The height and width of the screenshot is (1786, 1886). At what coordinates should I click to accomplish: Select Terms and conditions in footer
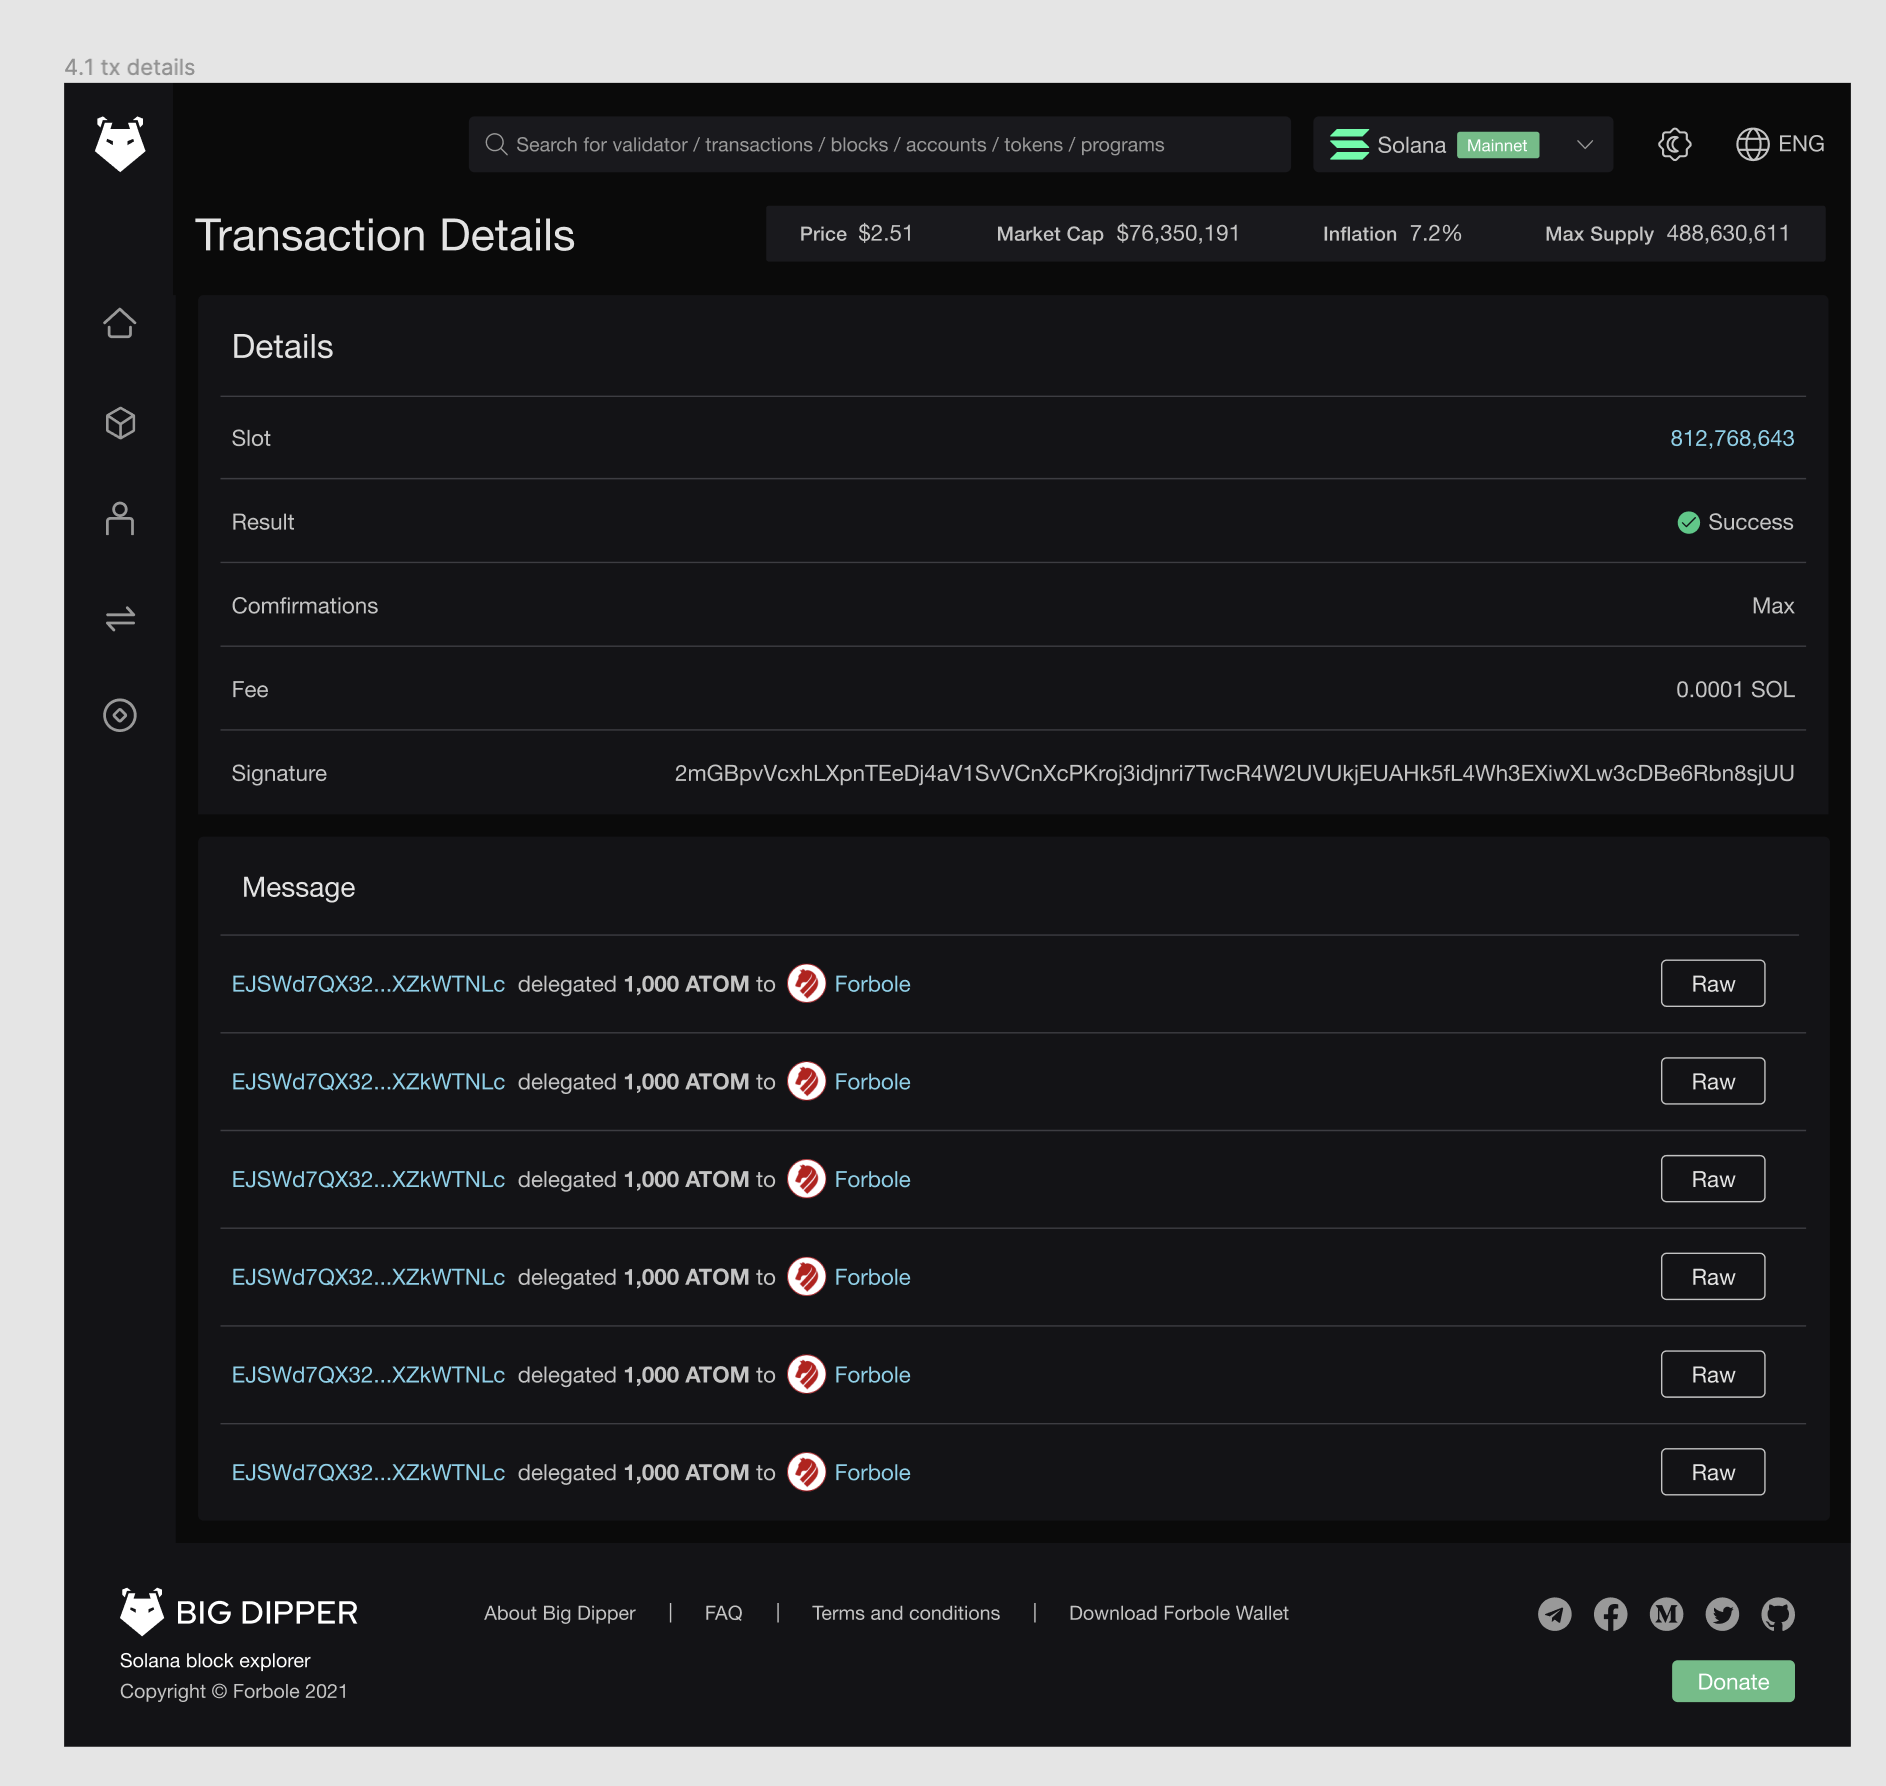coord(905,1612)
